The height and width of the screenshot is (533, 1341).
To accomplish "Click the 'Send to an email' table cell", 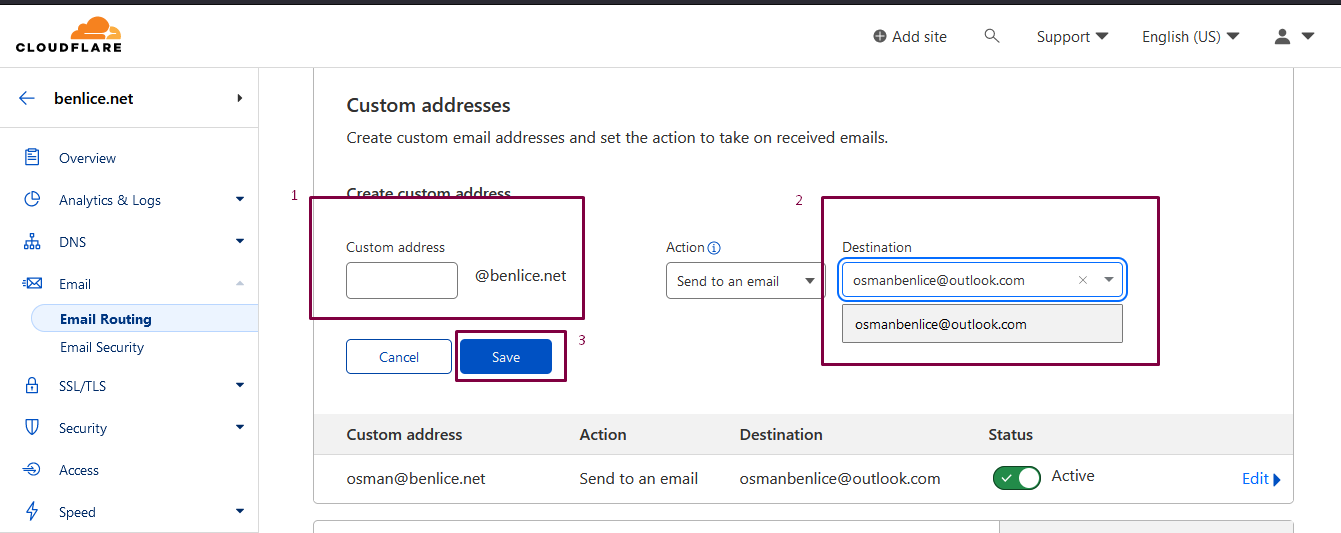I will (x=639, y=478).
